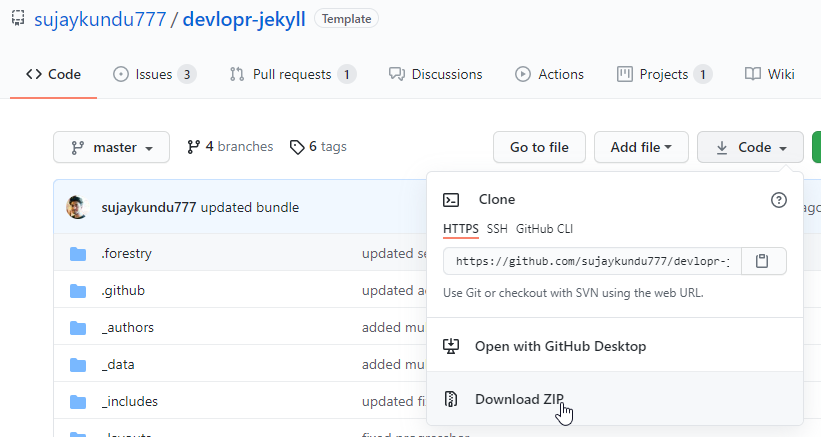This screenshot has height=437, width=821.
Task: Click the clone URL input field
Action: point(592,261)
